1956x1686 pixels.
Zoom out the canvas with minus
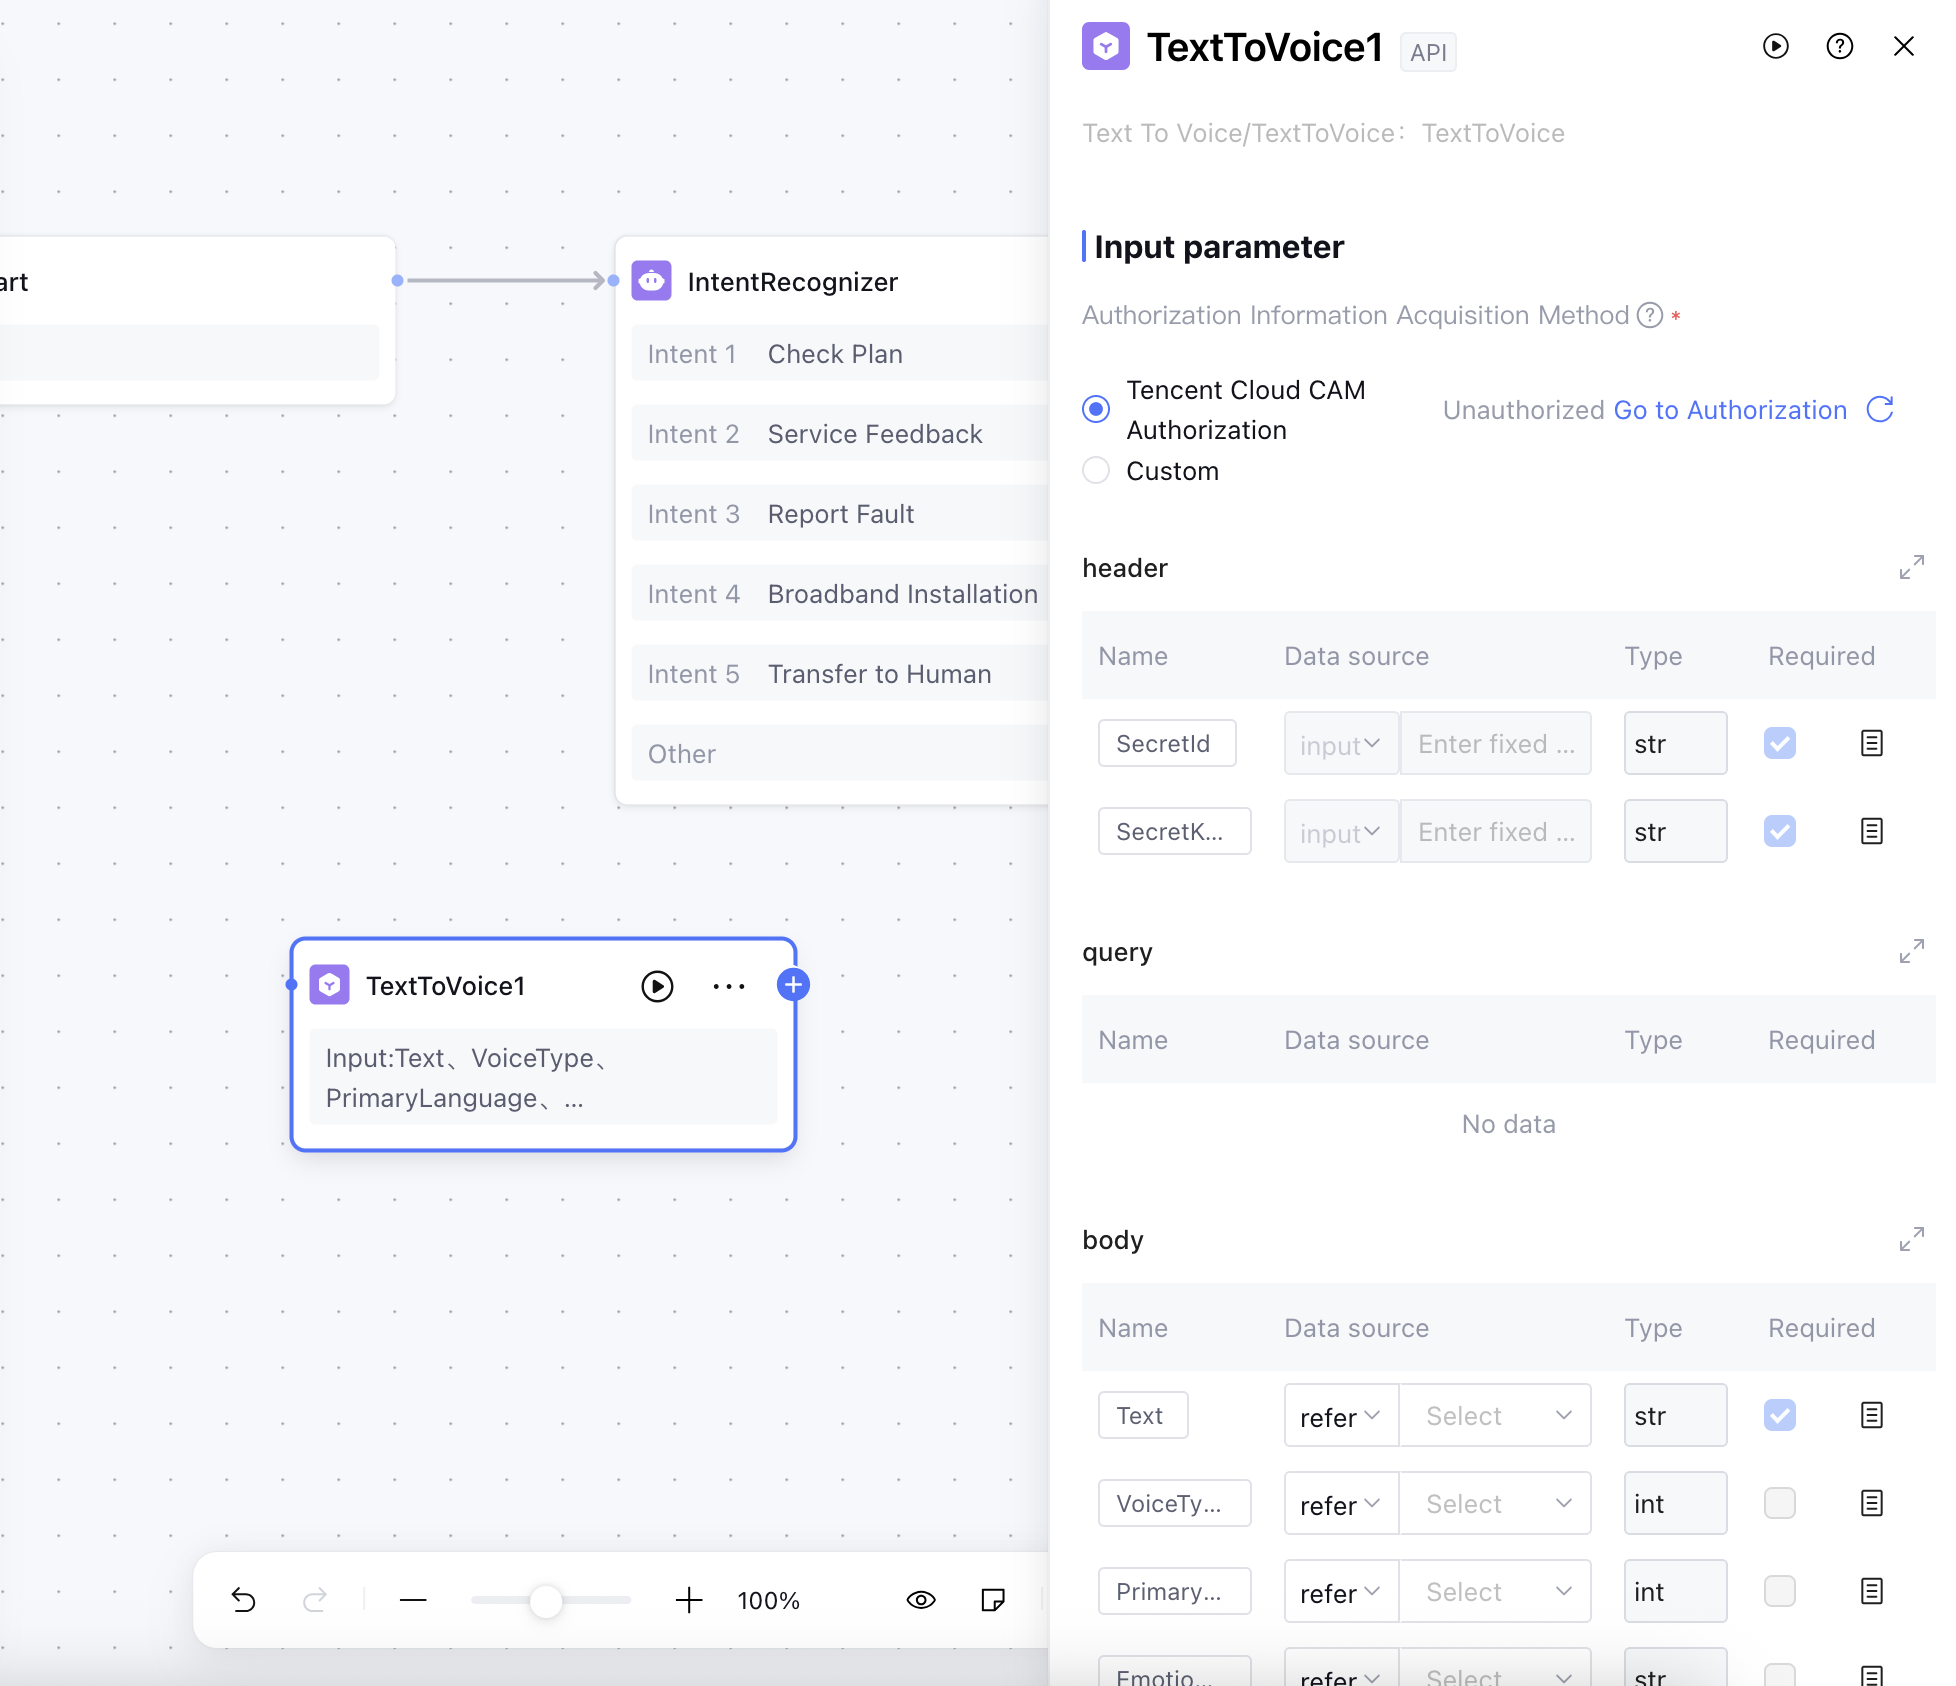coord(413,1600)
